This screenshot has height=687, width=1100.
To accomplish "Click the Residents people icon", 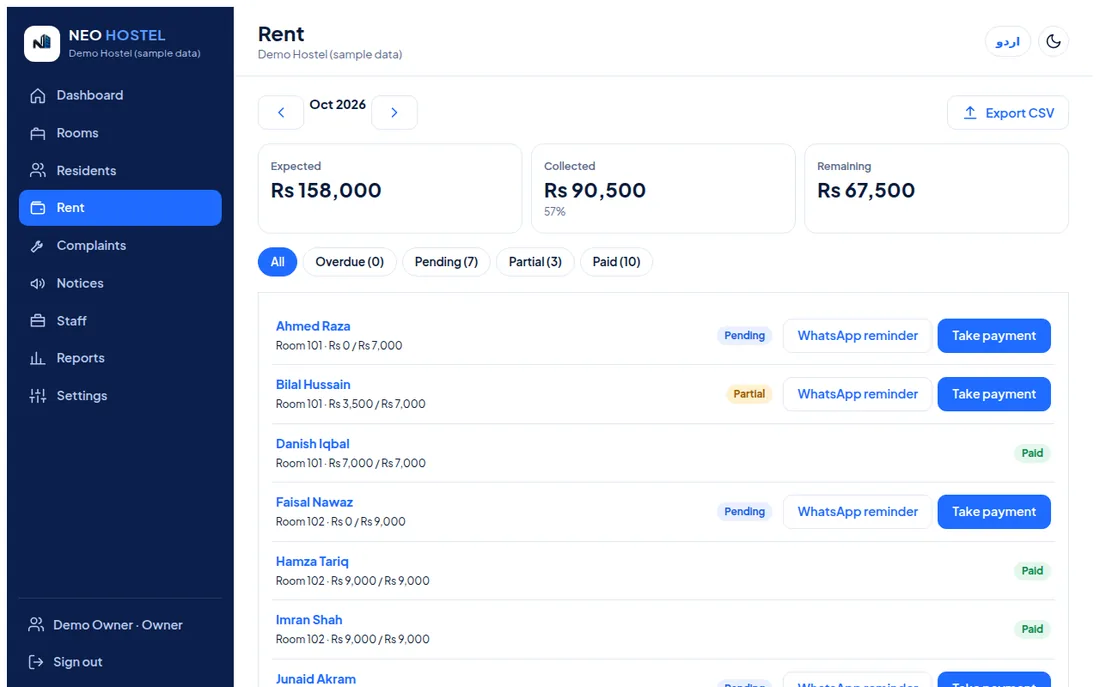I will [x=38, y=171].
